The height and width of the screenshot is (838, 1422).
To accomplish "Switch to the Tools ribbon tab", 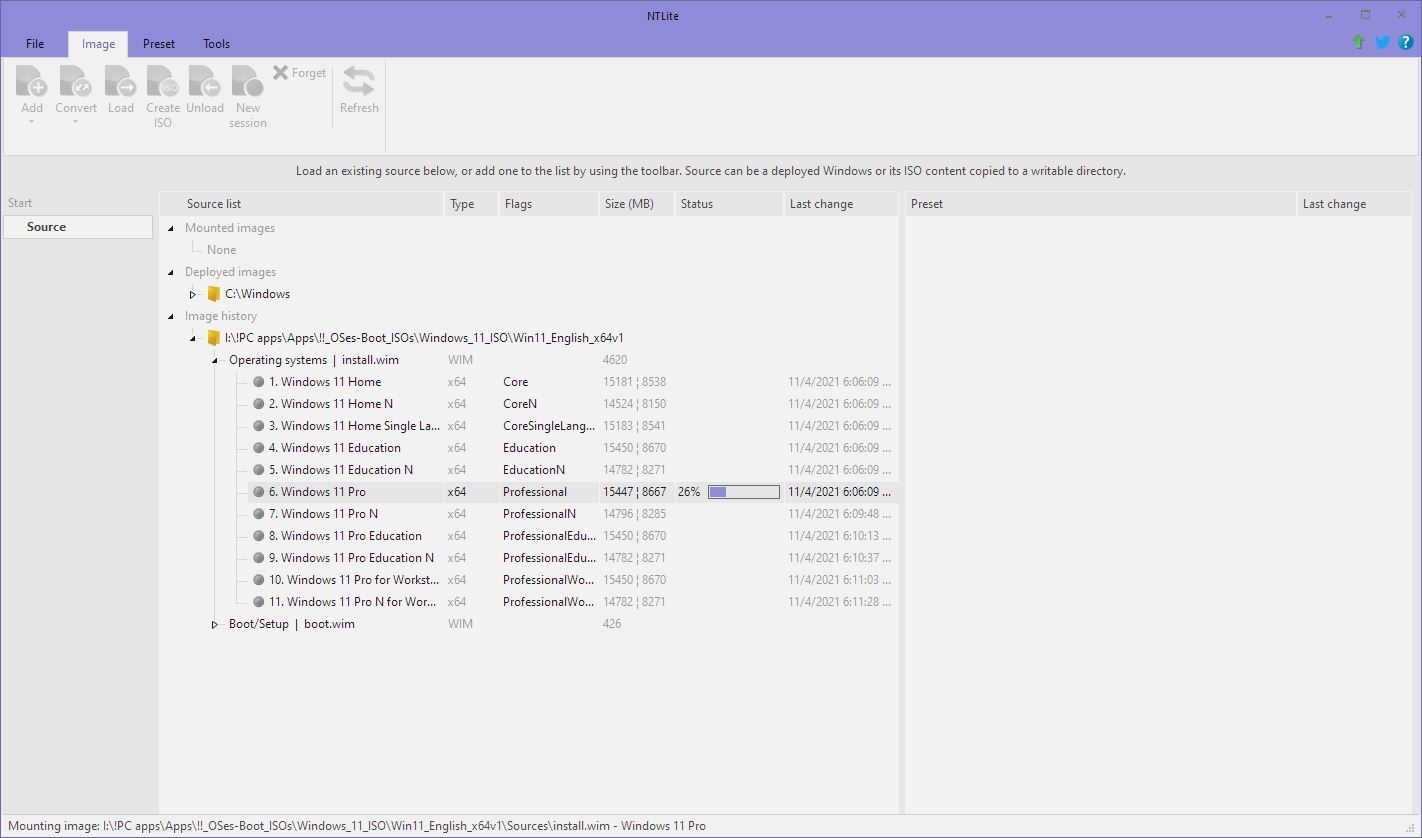I will 216,44.
